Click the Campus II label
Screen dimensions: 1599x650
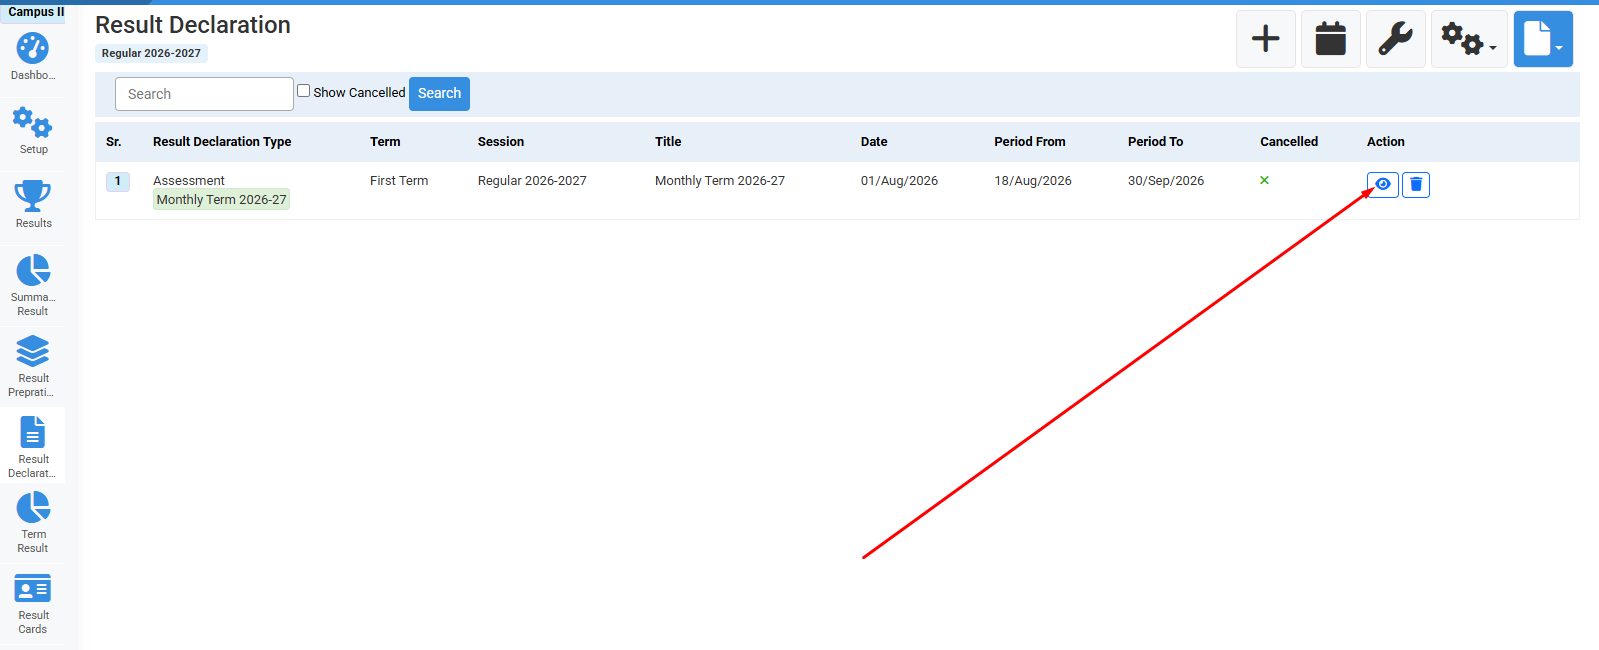click(36, 12)
